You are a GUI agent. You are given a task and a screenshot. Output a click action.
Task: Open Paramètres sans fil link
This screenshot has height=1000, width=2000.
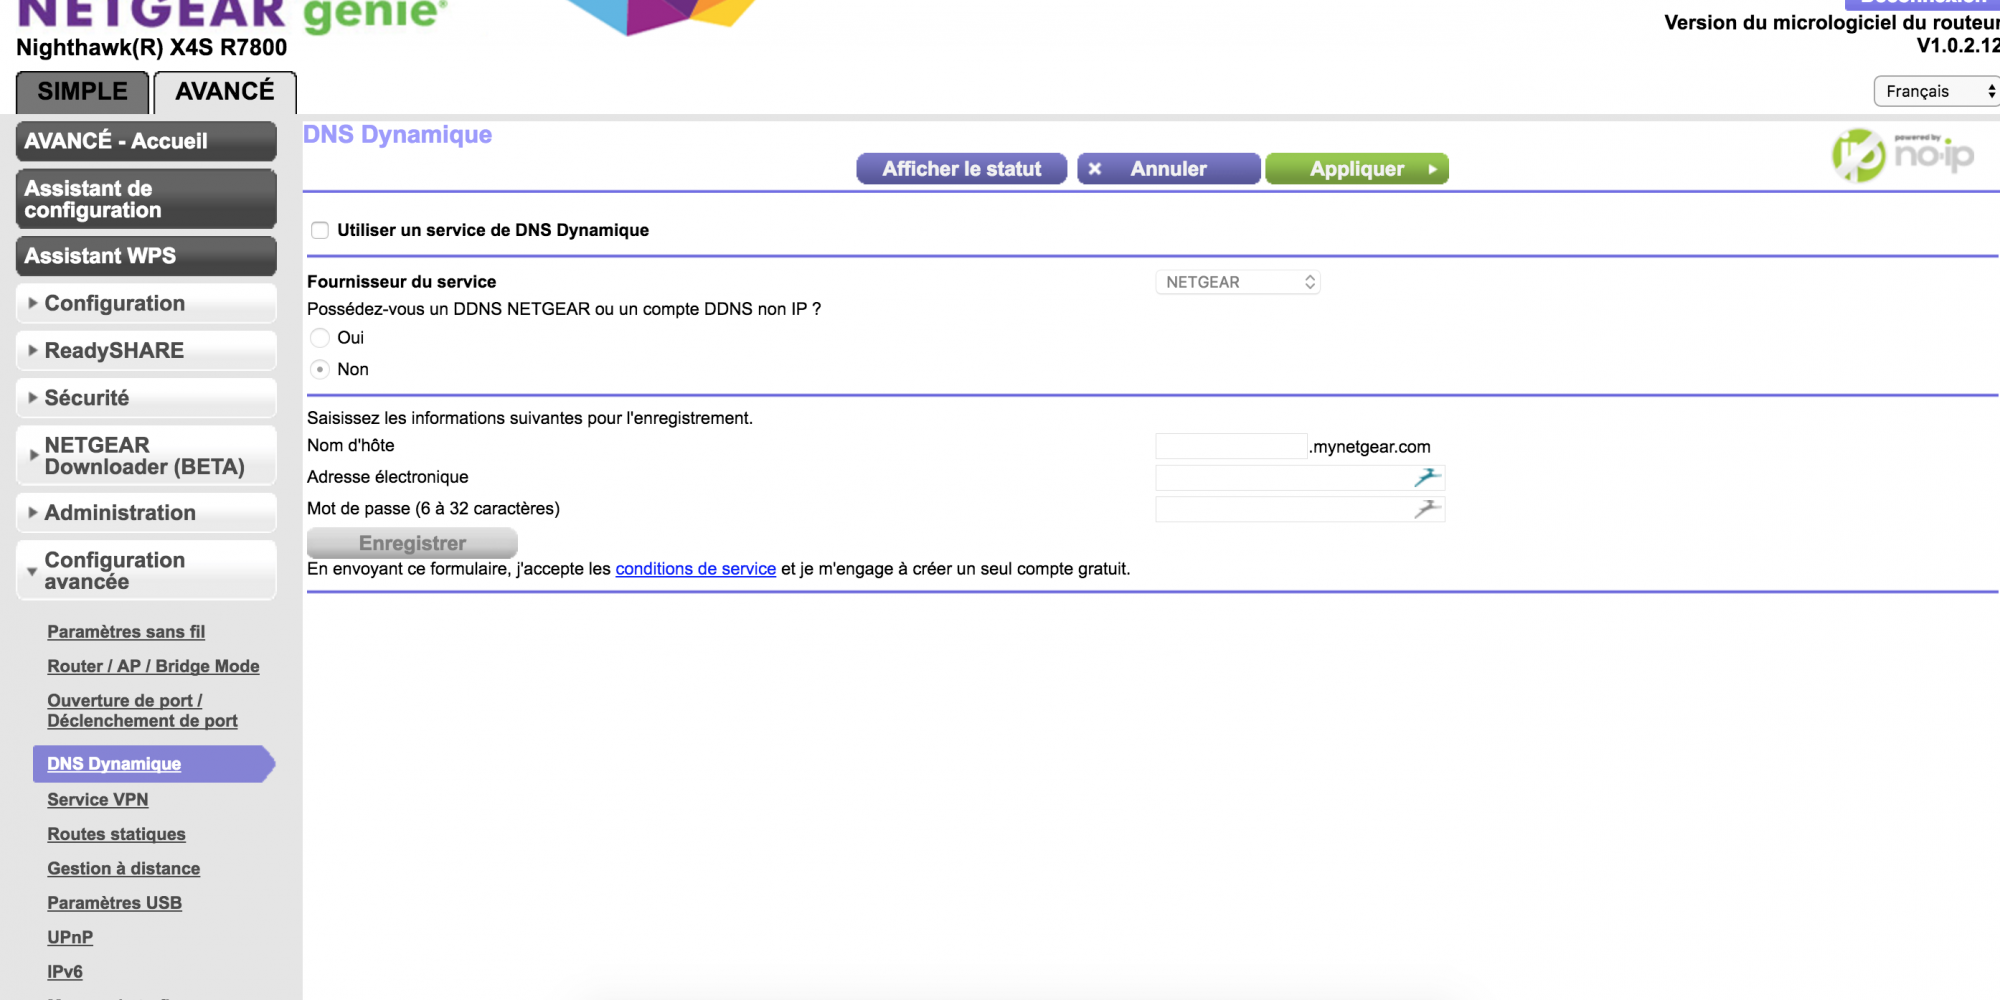126,632
